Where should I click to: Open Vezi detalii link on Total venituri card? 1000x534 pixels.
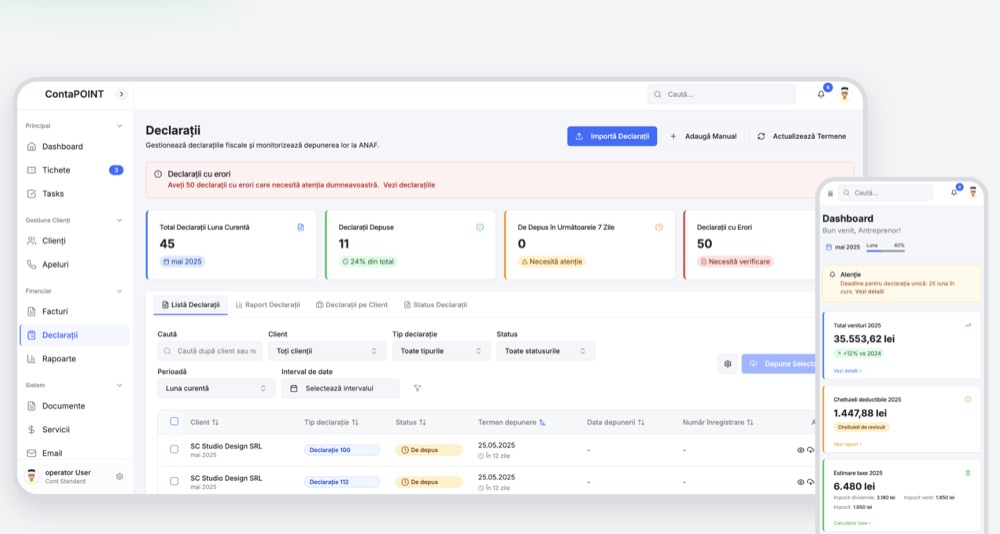click(x=847, y=371)
